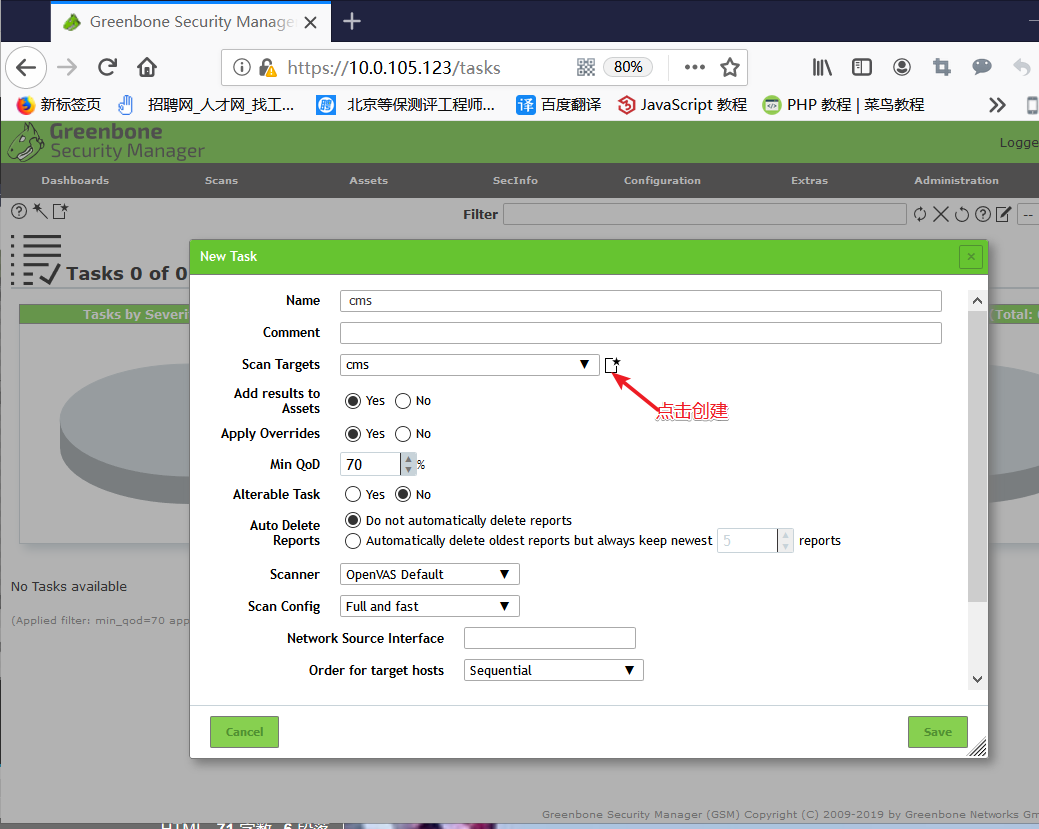
Task: Select Automatically delete oldest reports option
Action: pos(353,541)
